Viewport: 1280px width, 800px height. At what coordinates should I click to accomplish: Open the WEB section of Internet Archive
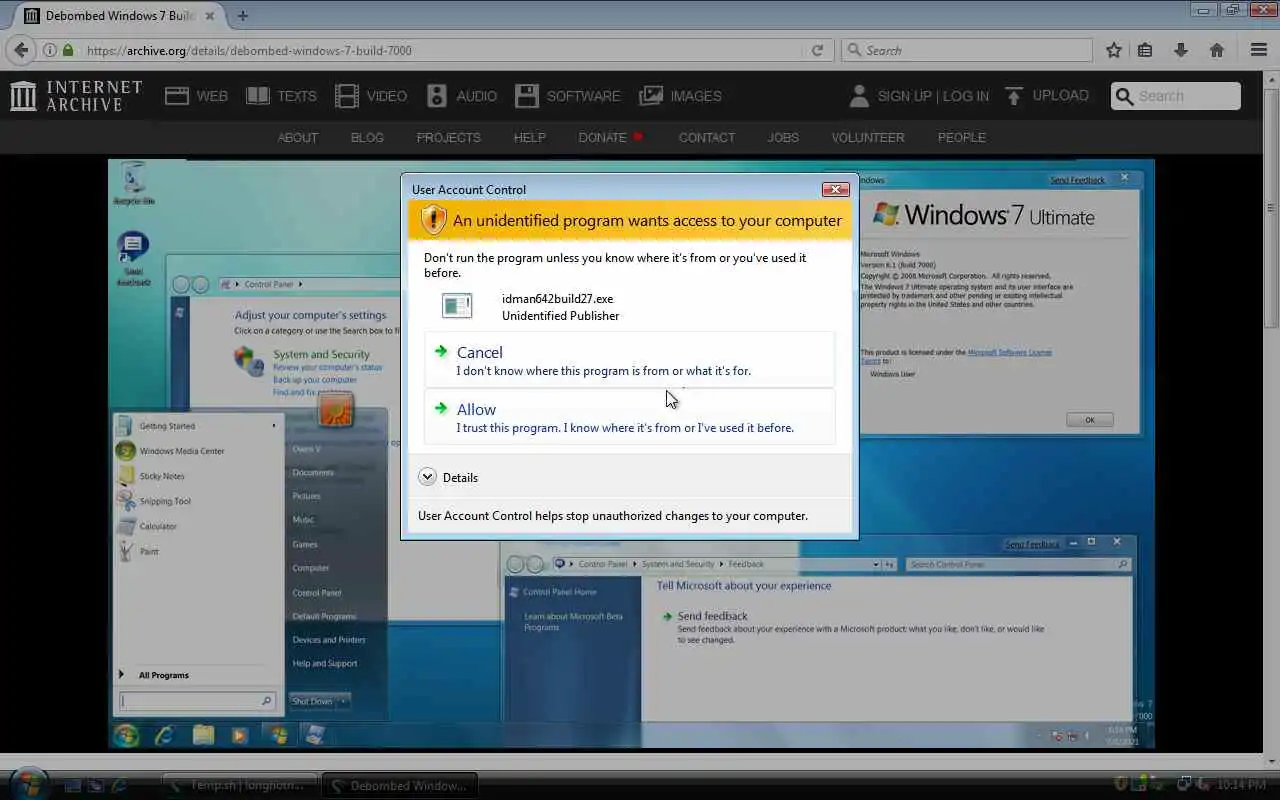point(196,96)
